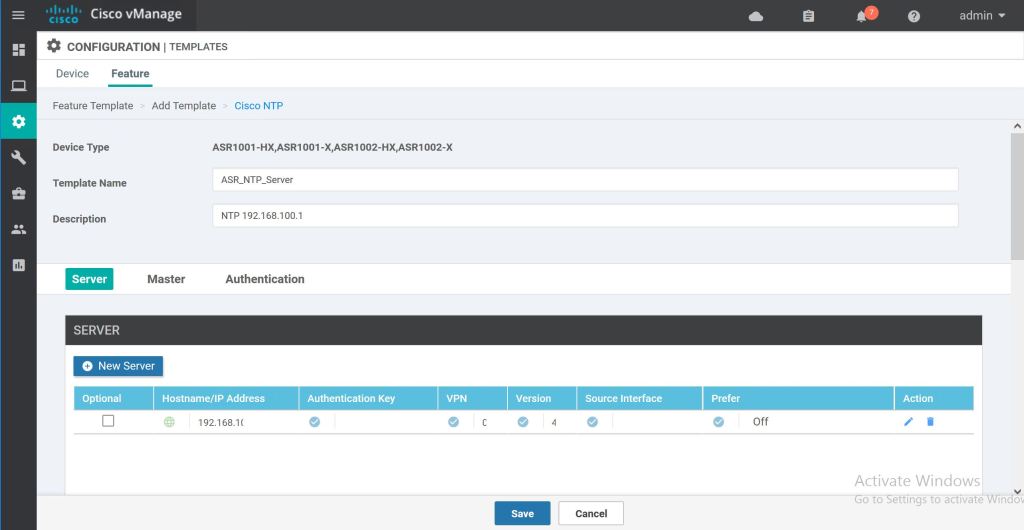Open the Maintenance briefcase sidebar icon

[x=18, y=194]
